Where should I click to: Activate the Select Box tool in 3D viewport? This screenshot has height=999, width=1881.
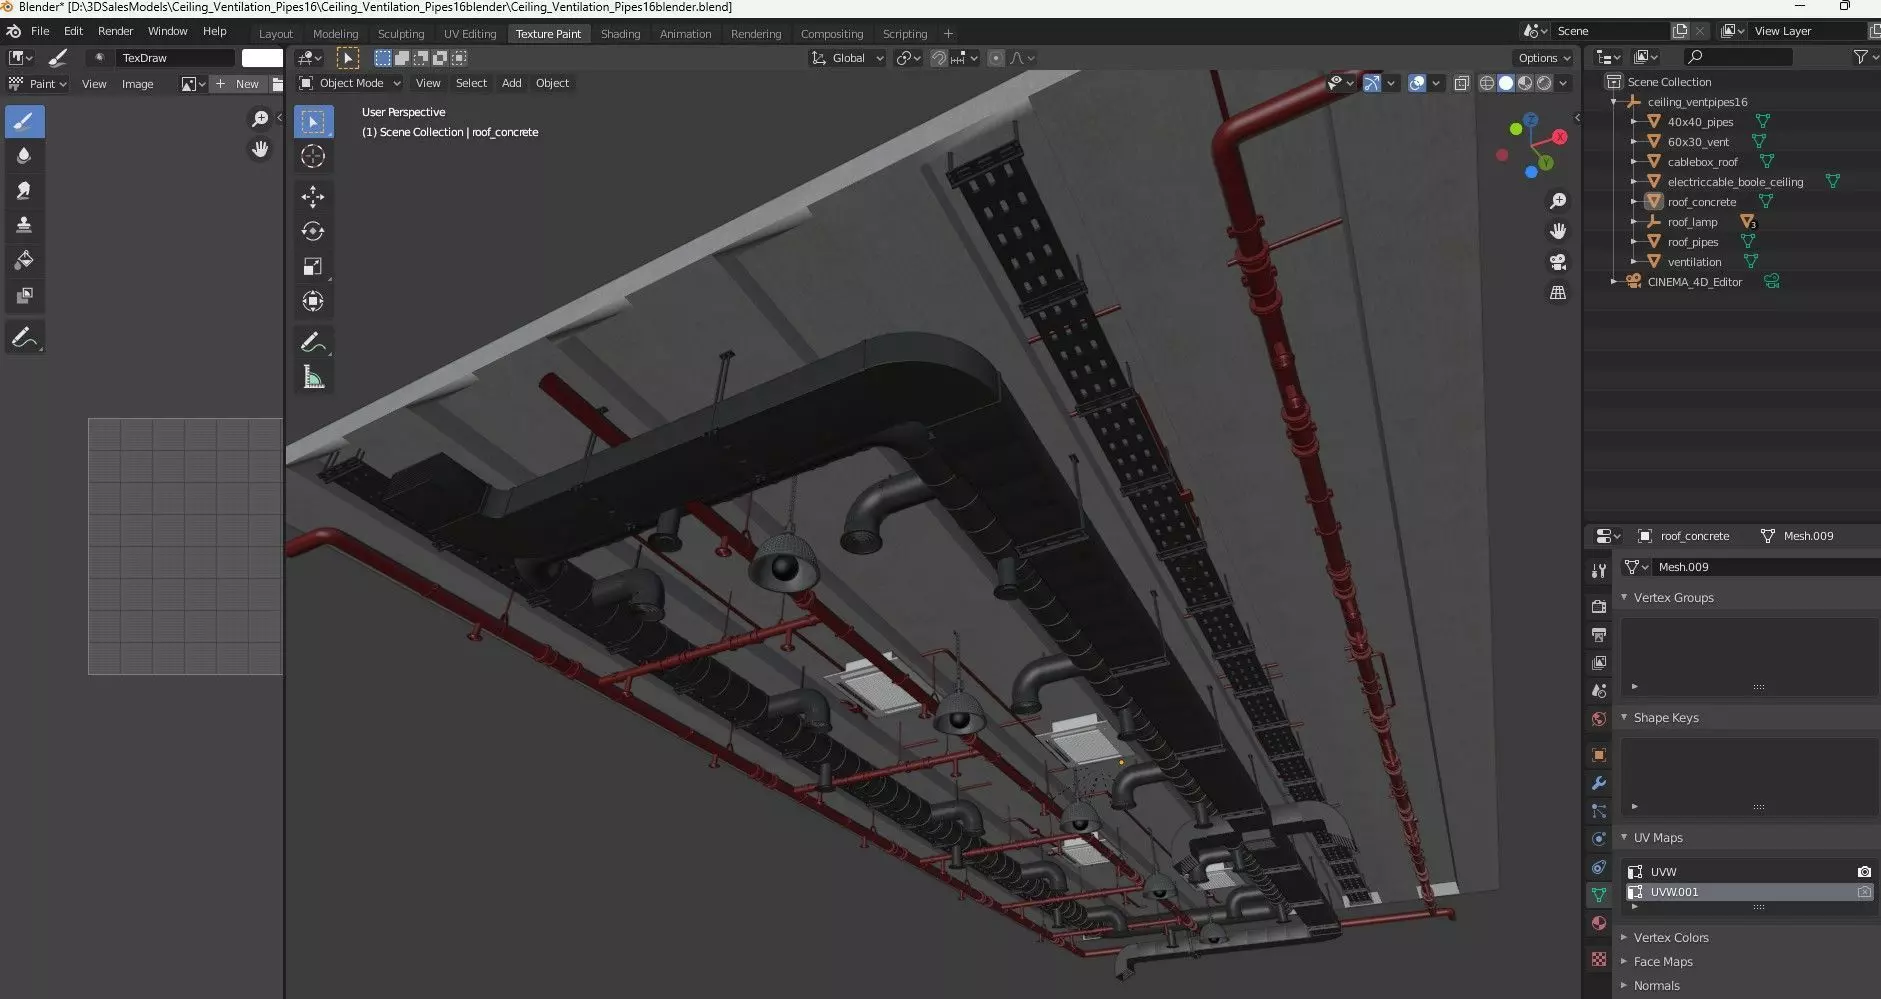(313, 122)
